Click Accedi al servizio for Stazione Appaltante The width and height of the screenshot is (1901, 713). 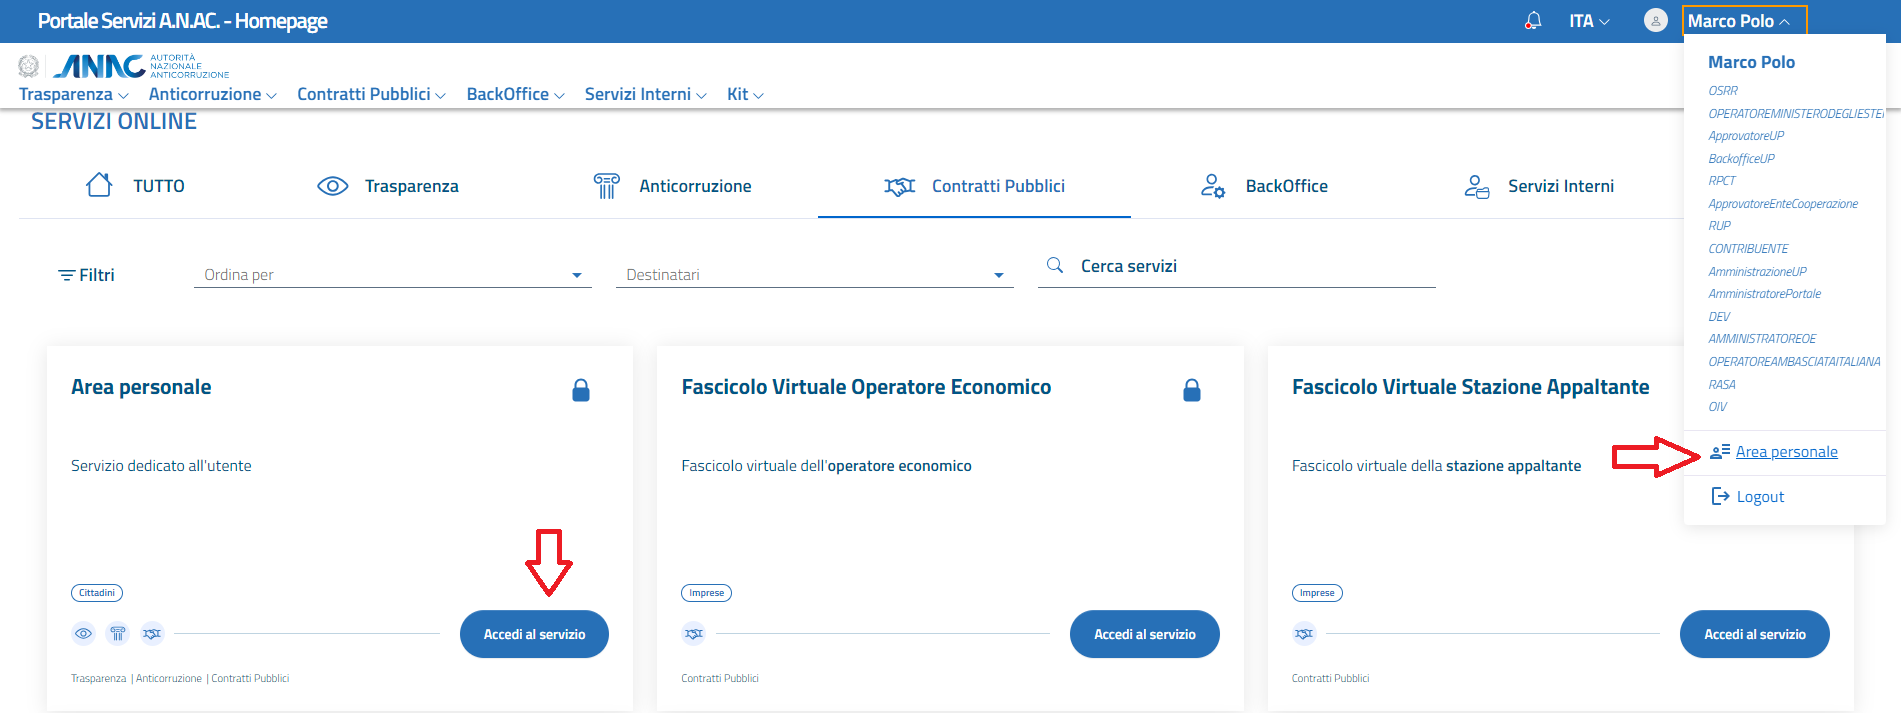1755,634
